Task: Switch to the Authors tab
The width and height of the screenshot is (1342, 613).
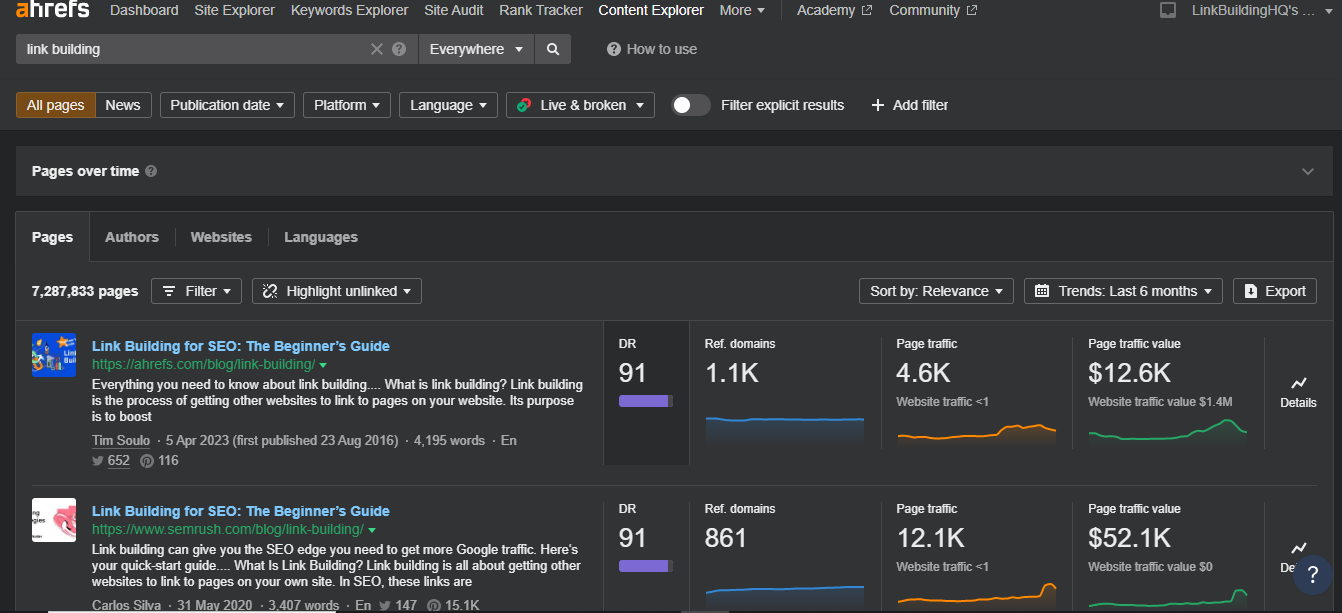Action: (132, 237)
